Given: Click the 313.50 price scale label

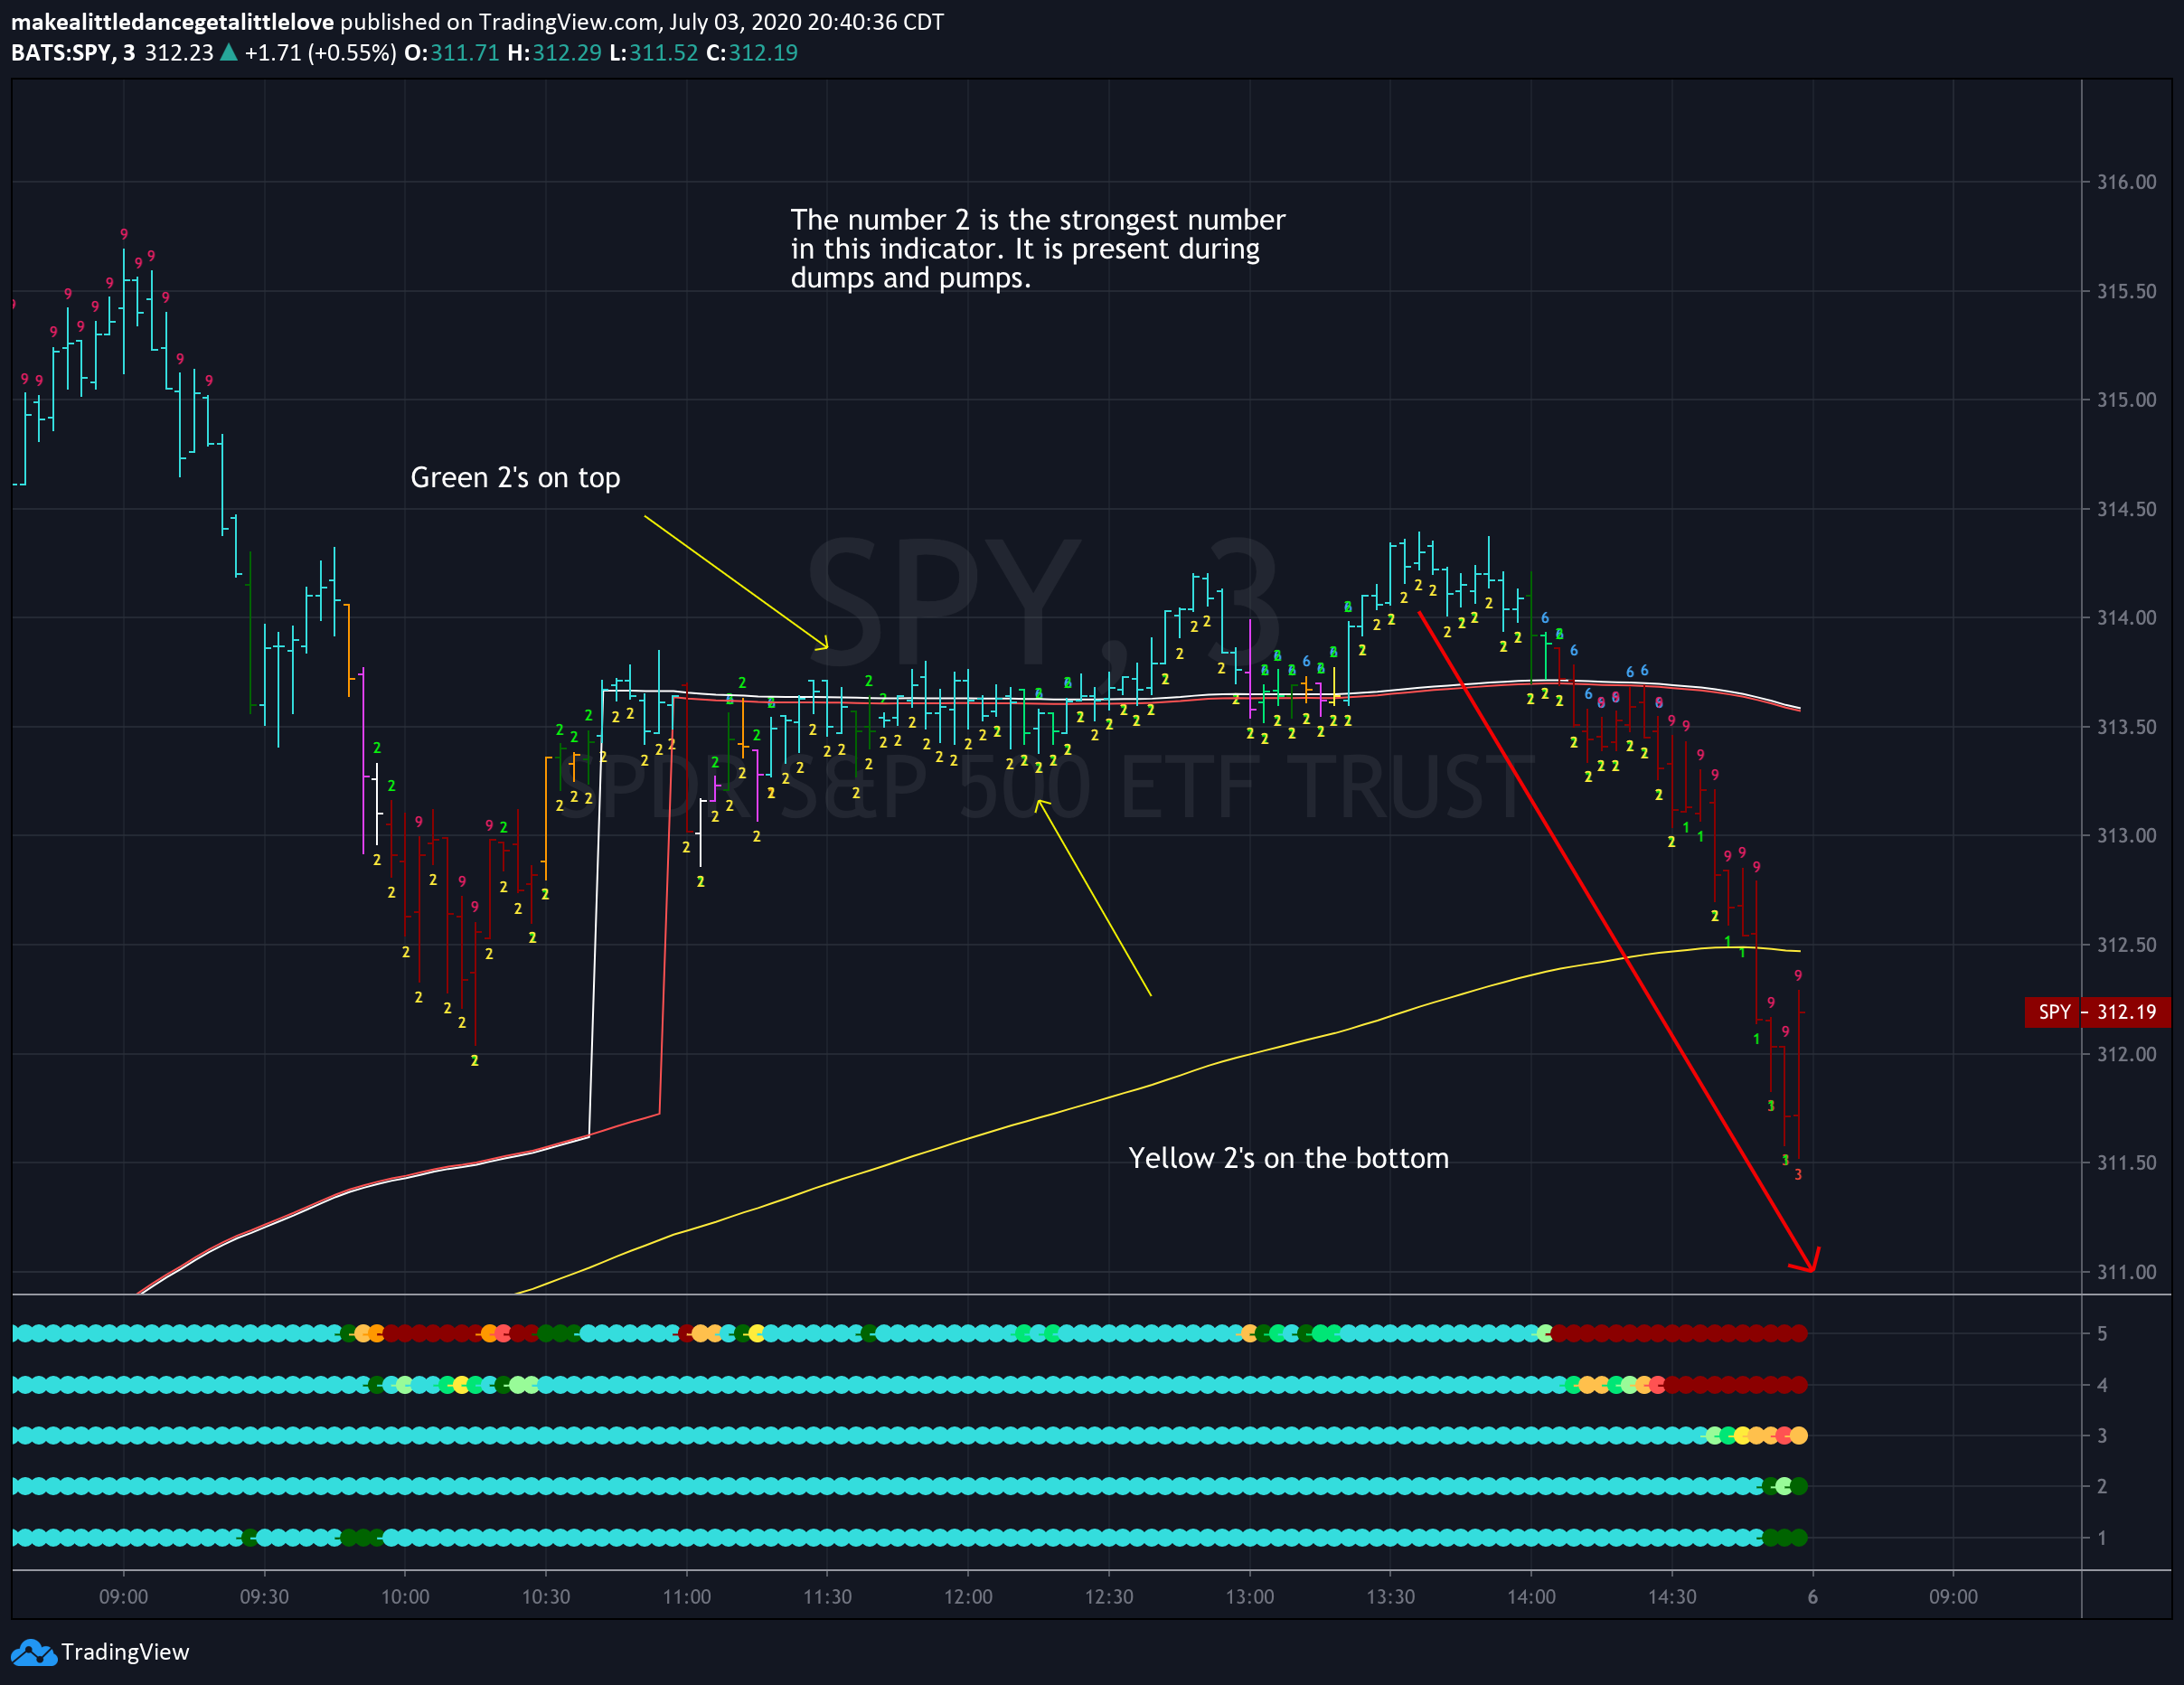Looking at the screenshot, I should [2126, 727].
